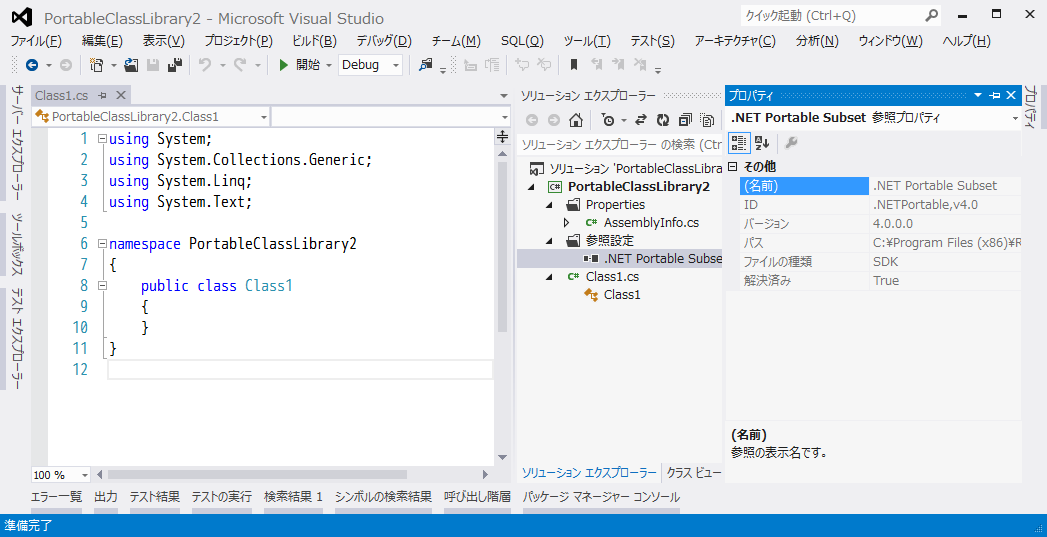Open the 出力 output tab

[x=106, y=497]
